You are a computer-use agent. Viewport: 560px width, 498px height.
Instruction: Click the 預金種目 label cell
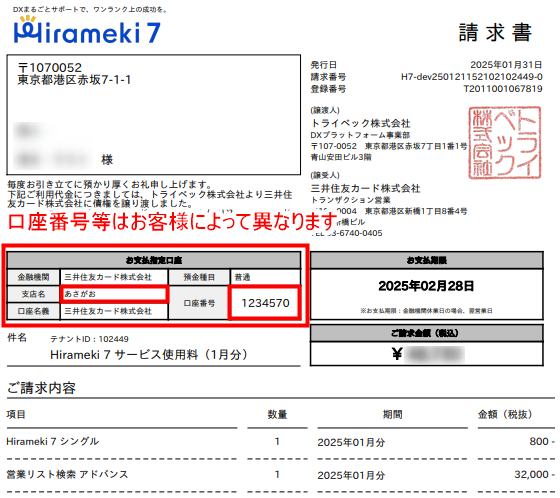tap(199, 277)
